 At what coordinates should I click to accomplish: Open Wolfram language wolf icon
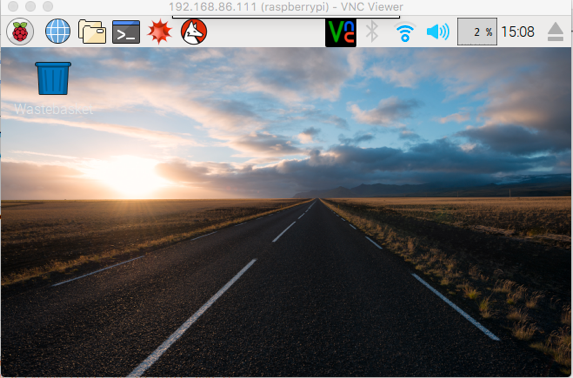[194, 32]
